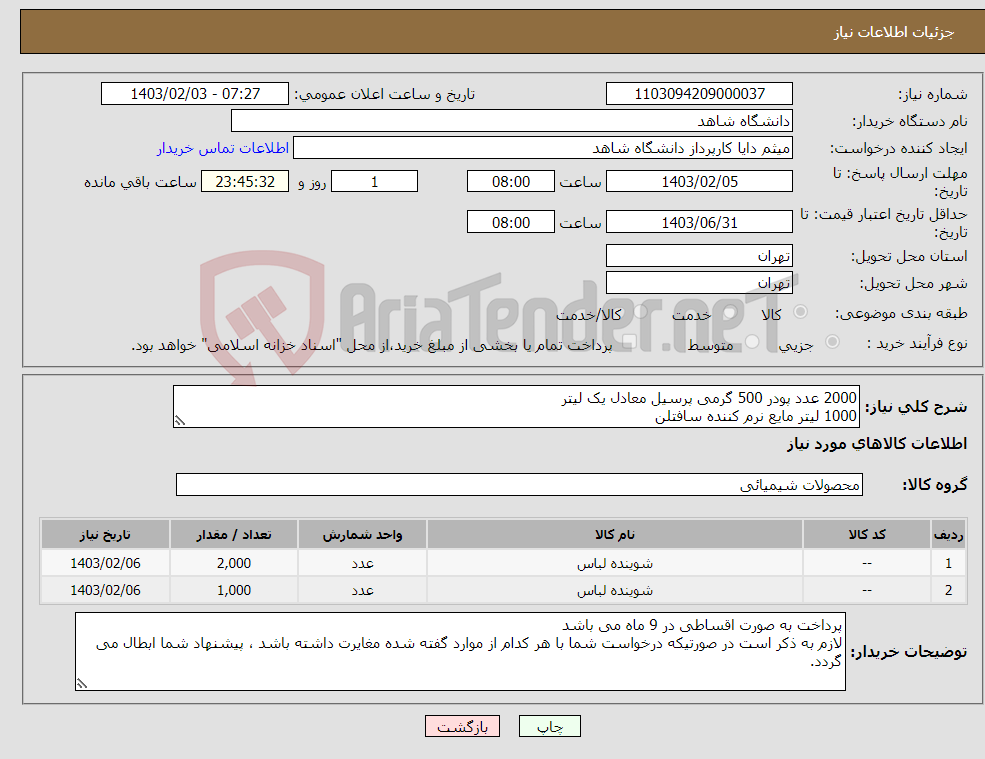Image resolution: width=985 pixels, height=759 pixels.
Task: Select the متوسط purchase type radio
Action: point(753,342)
